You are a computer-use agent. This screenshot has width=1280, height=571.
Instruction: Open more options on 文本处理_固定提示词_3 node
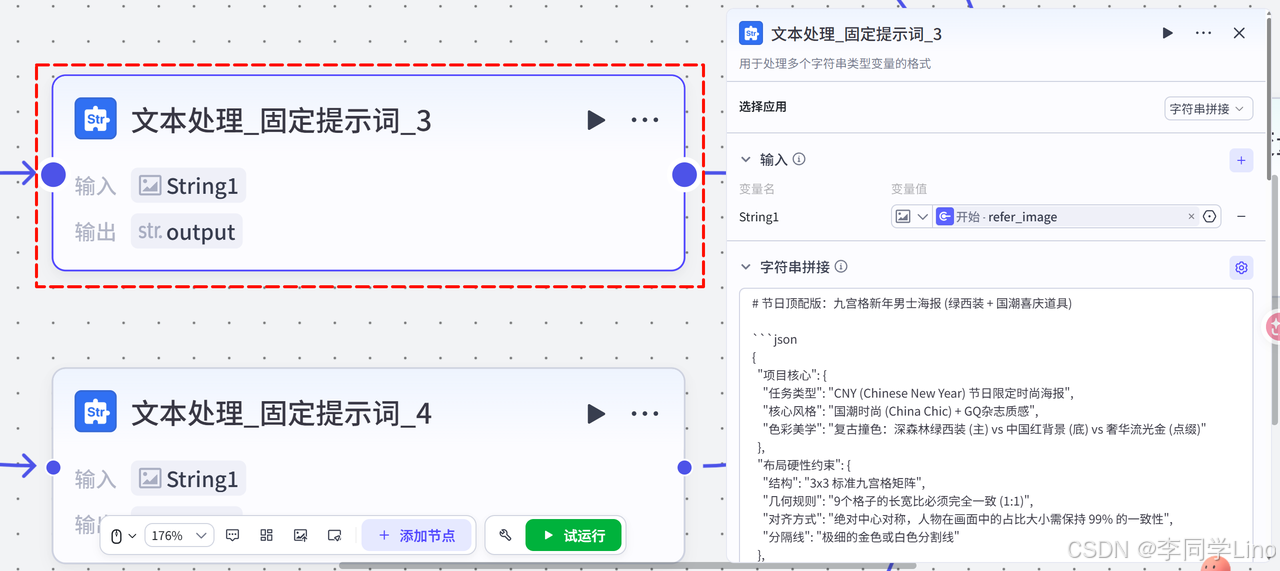[645, 120]
